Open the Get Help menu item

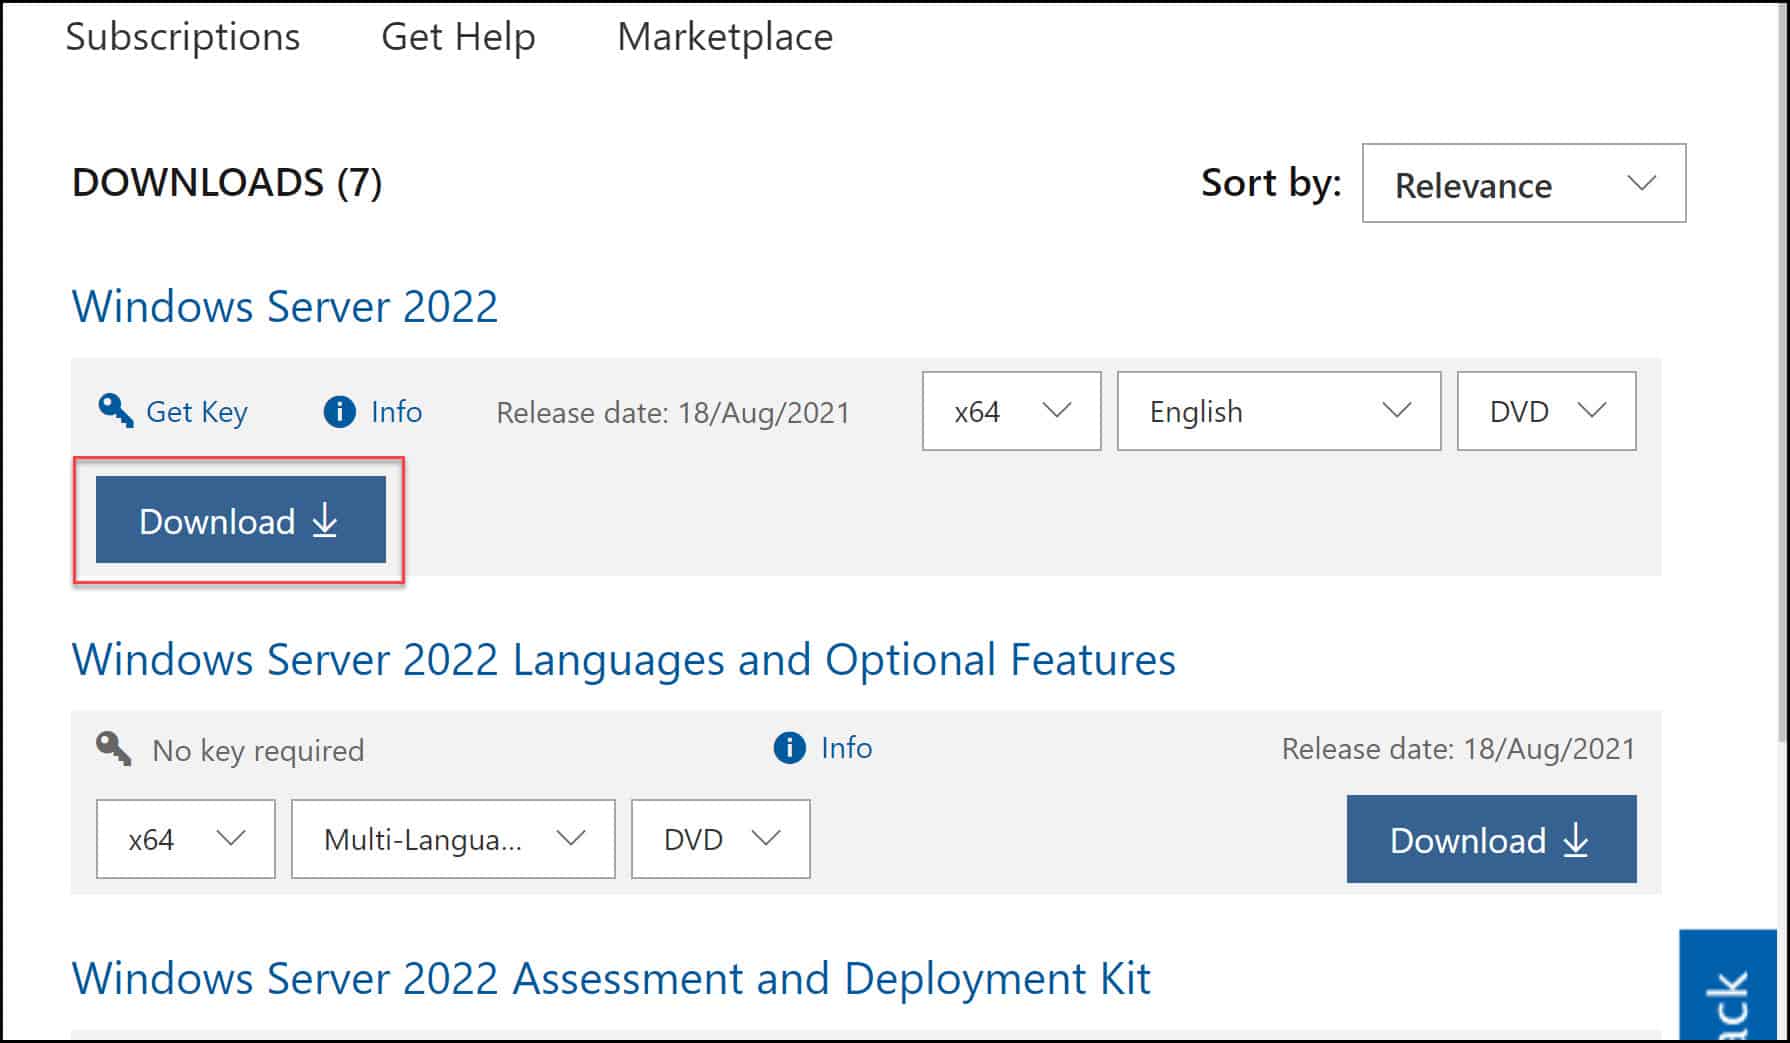(459, 37)
